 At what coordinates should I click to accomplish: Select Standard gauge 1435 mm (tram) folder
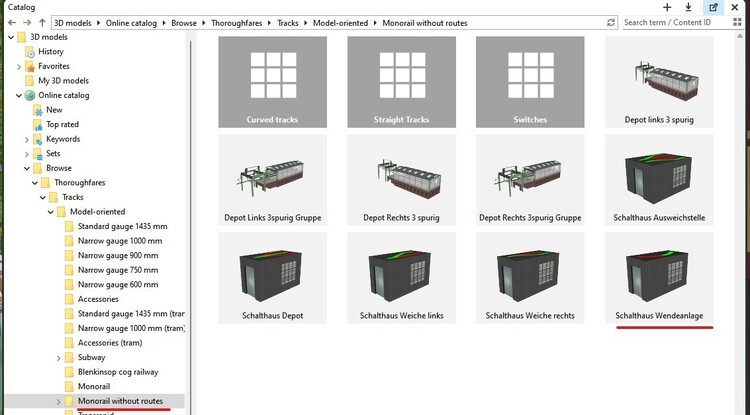point(131,314)
